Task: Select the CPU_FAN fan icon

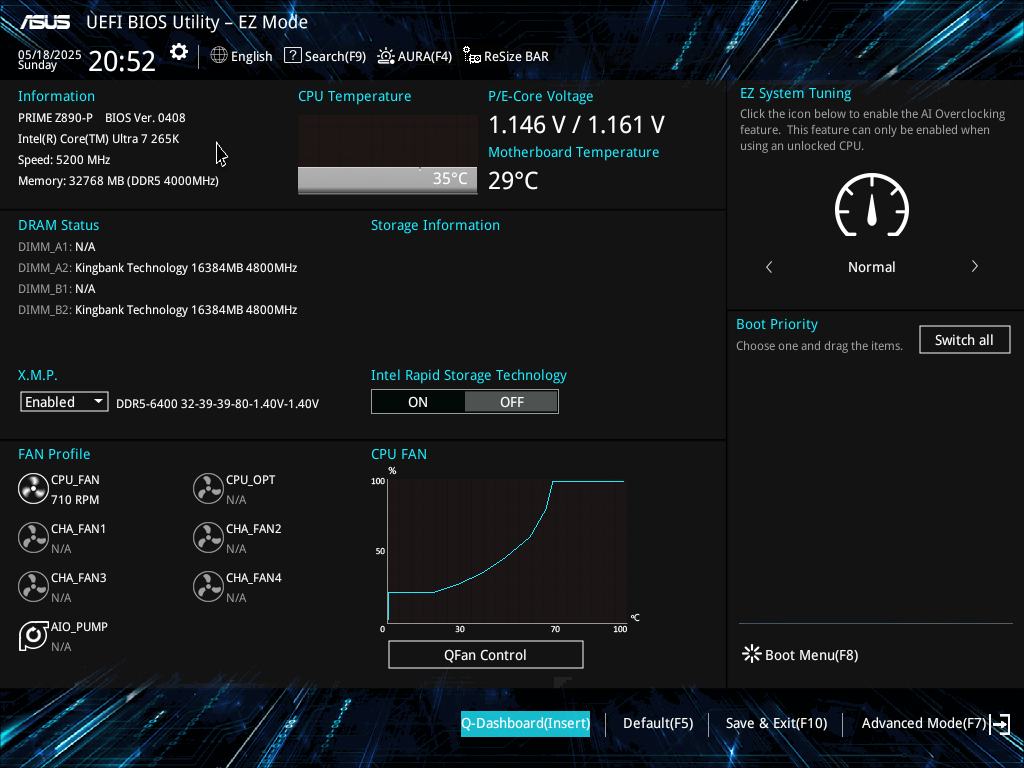Action: click(33, 488)
